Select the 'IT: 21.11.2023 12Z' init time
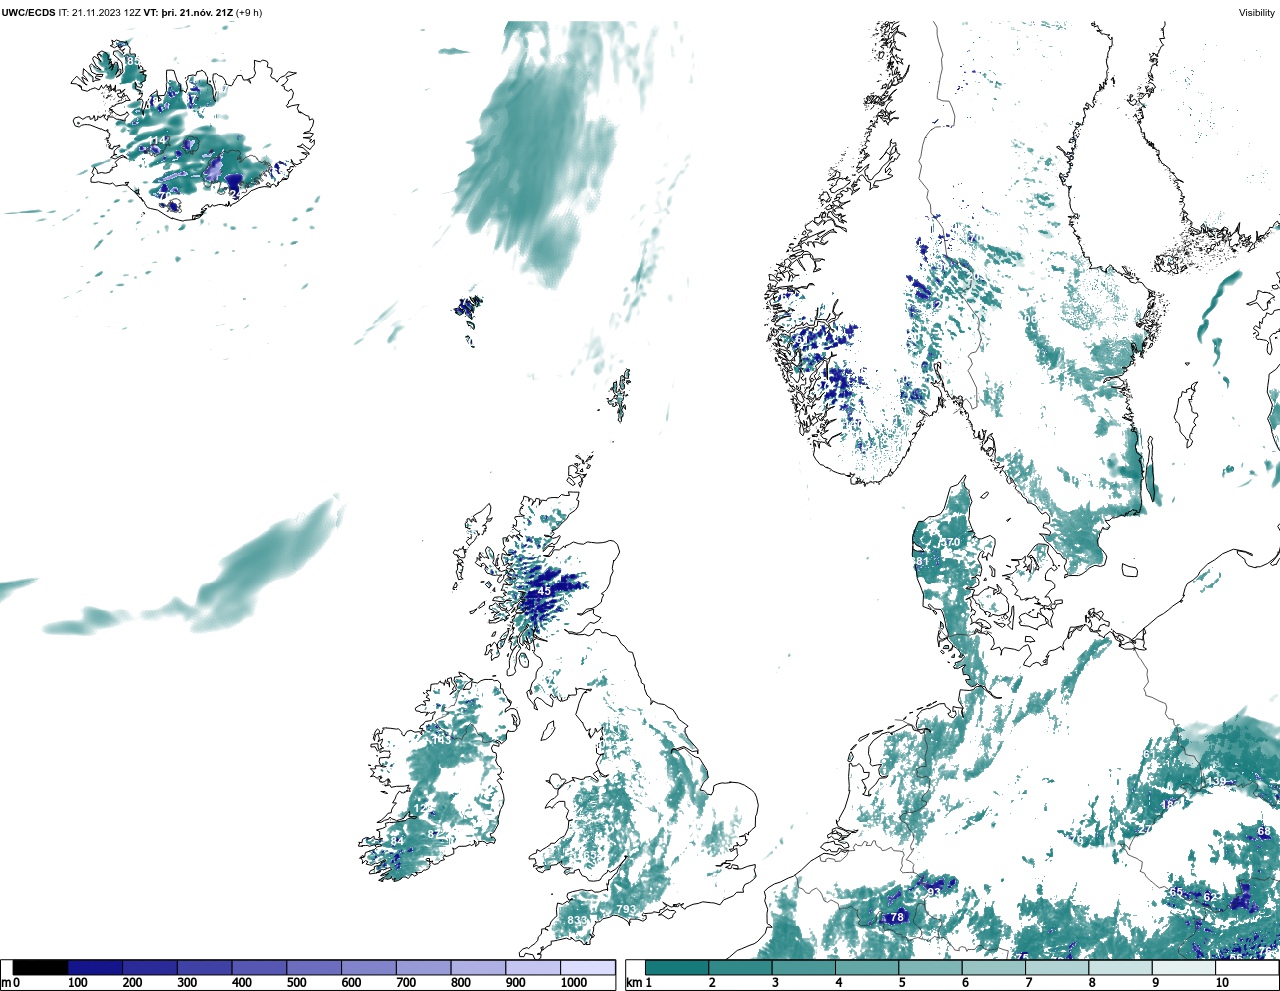Viewport: 1280px width, 991px height. click(x=100, y=13)
